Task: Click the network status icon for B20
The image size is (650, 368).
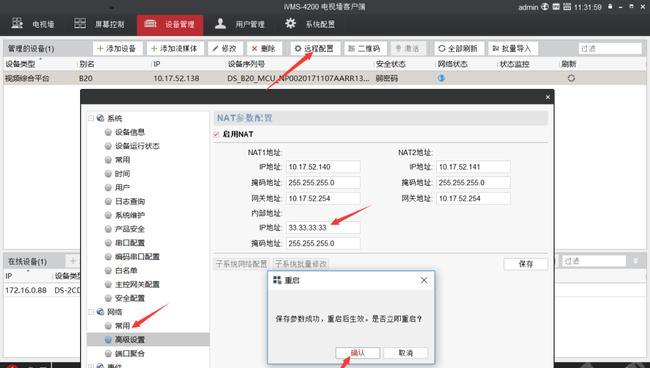Action: pos(441,78)
